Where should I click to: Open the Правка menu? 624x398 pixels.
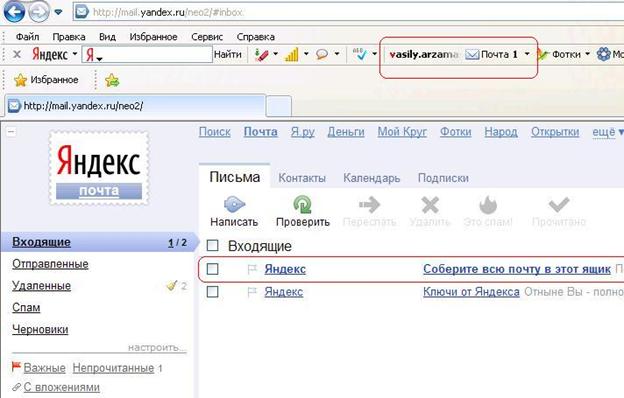click(x=69, y=37)
